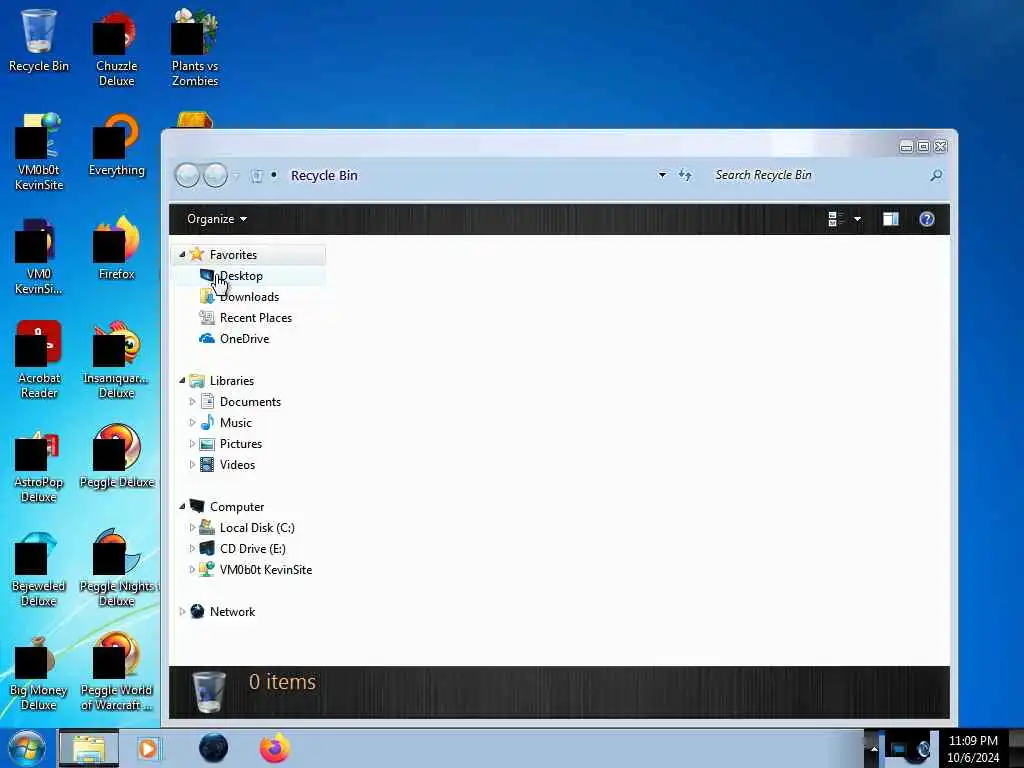Click the Explorer Forward navigation button

[216, 175]
